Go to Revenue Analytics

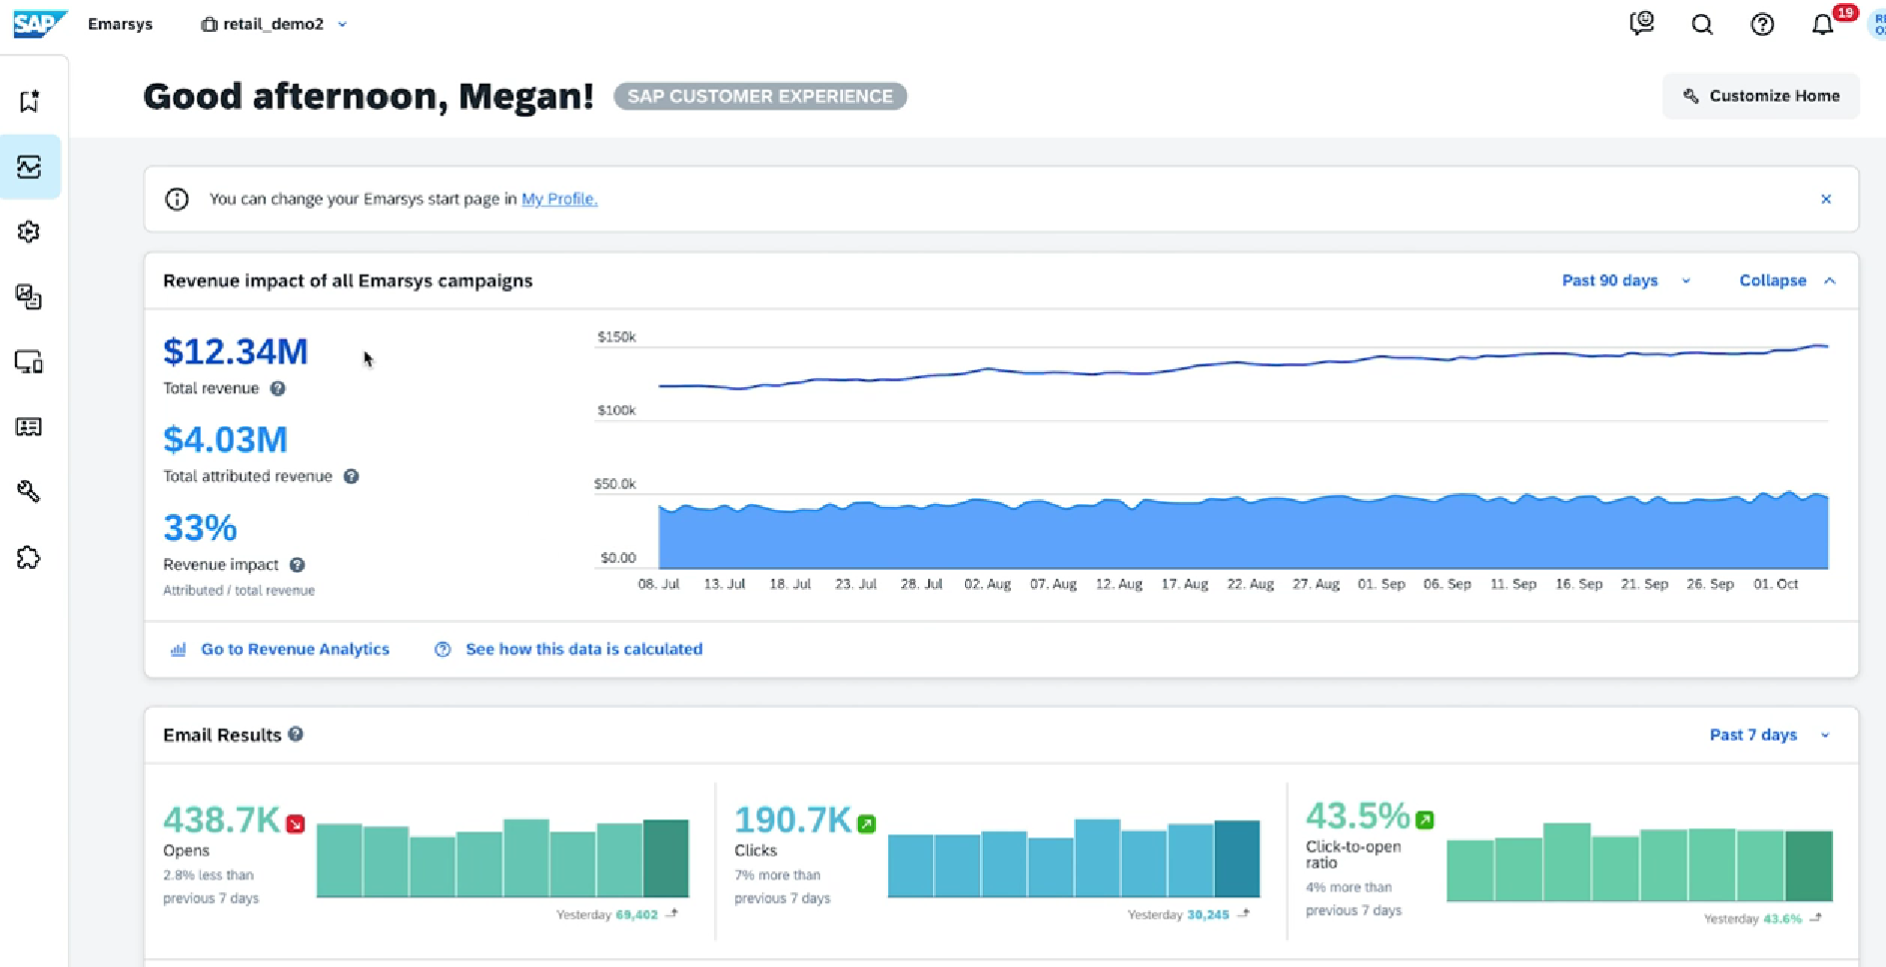pos(280,649)
